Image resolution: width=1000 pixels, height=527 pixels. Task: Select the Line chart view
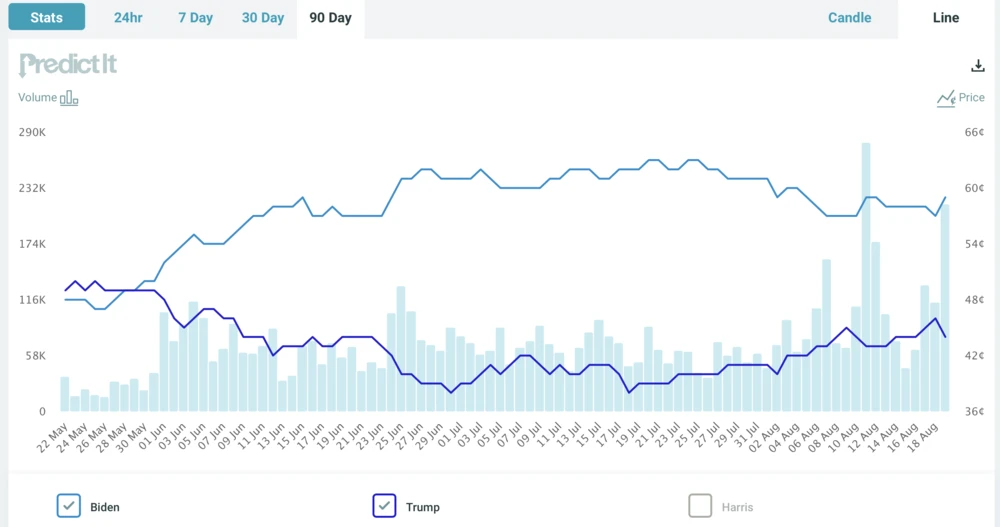(945, 18)
